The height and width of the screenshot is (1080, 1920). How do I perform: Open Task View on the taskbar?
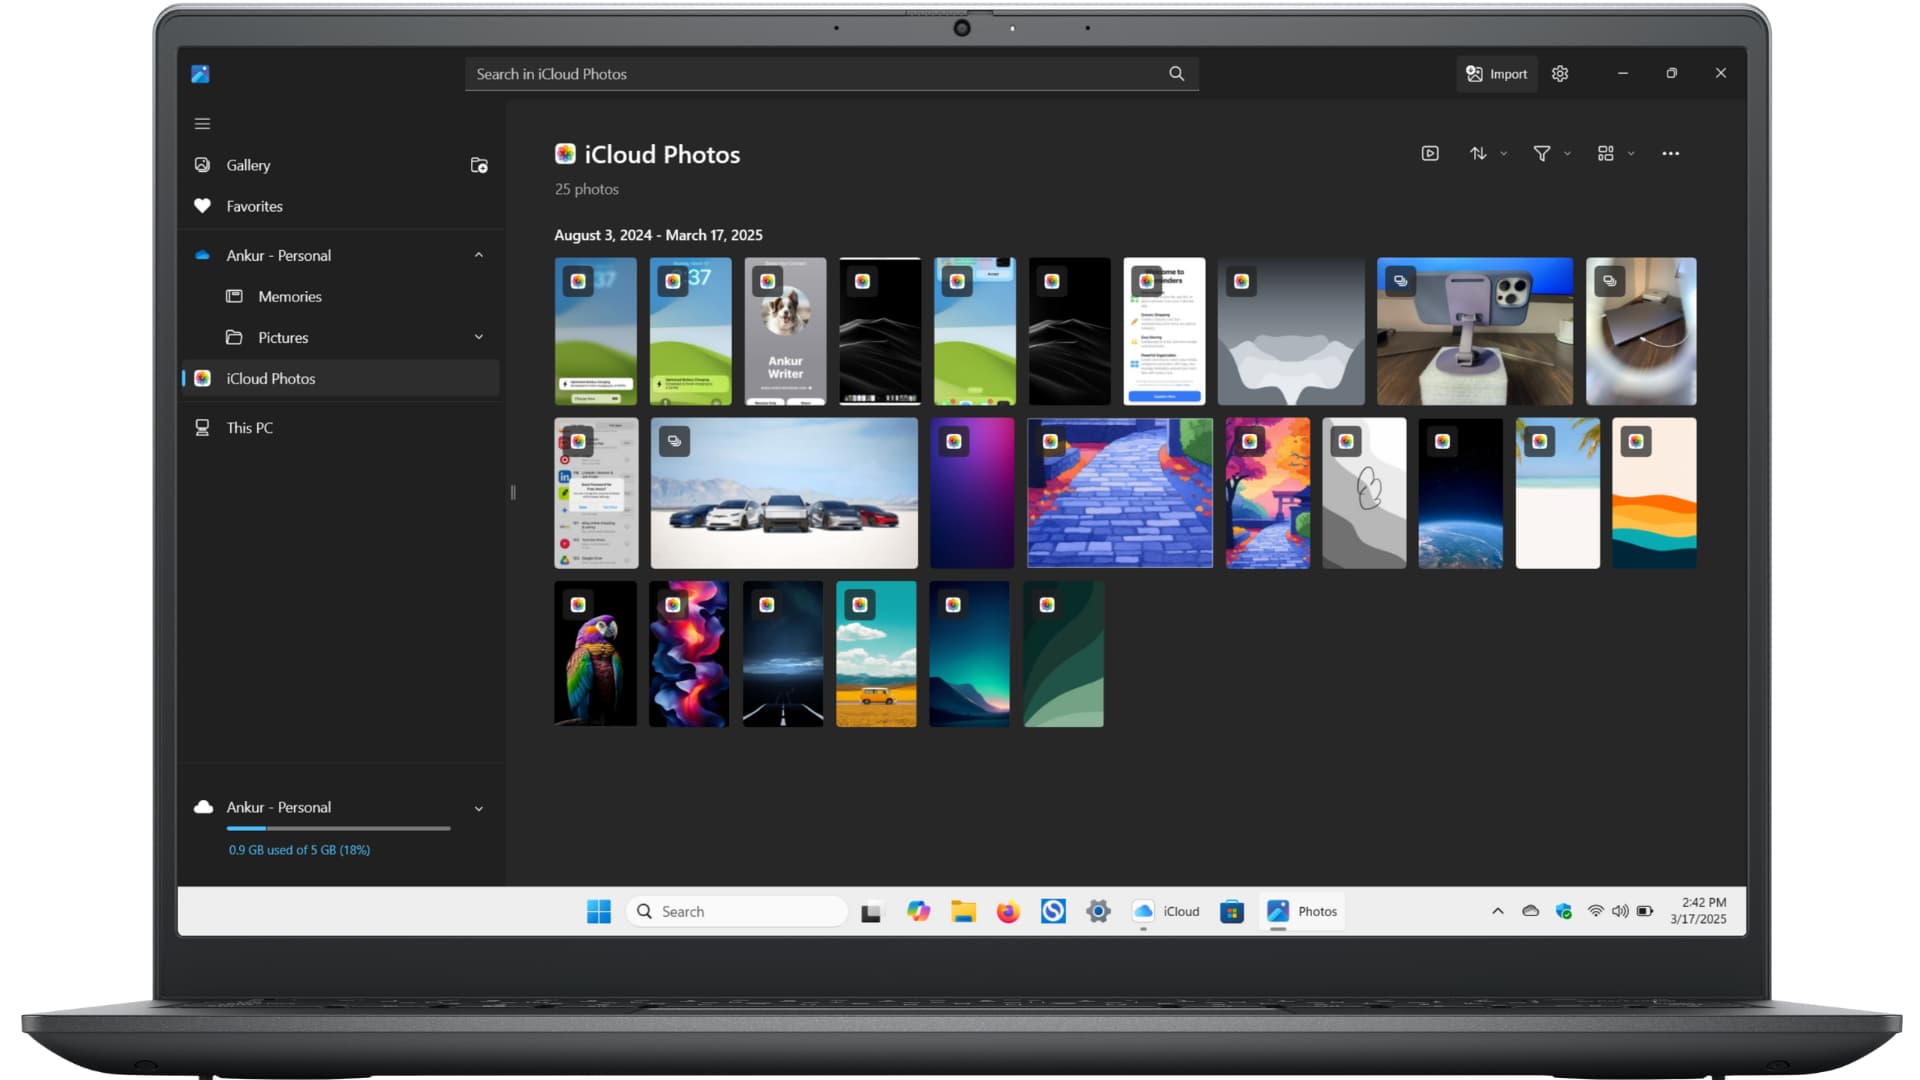tap(871, 912)
